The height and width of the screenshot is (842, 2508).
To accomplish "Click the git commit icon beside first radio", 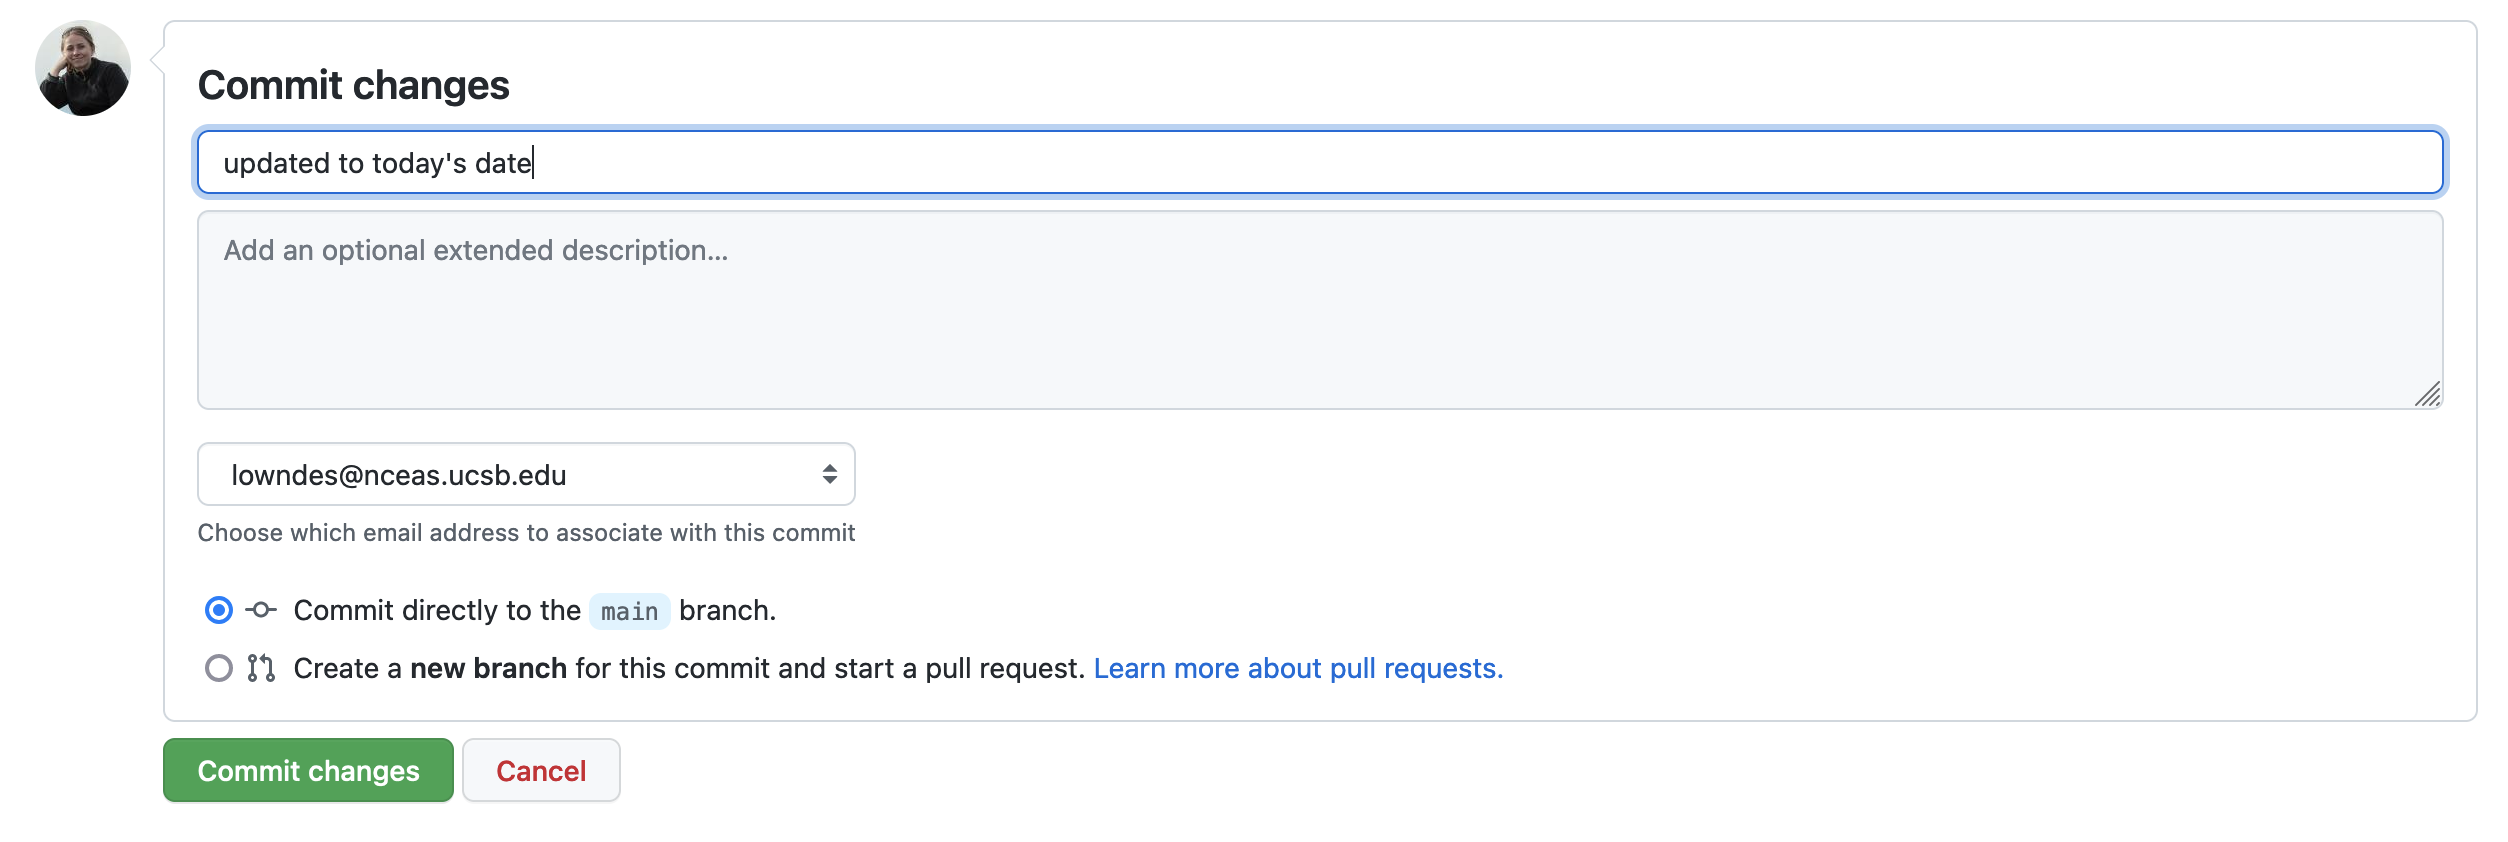I will point(261,610).
